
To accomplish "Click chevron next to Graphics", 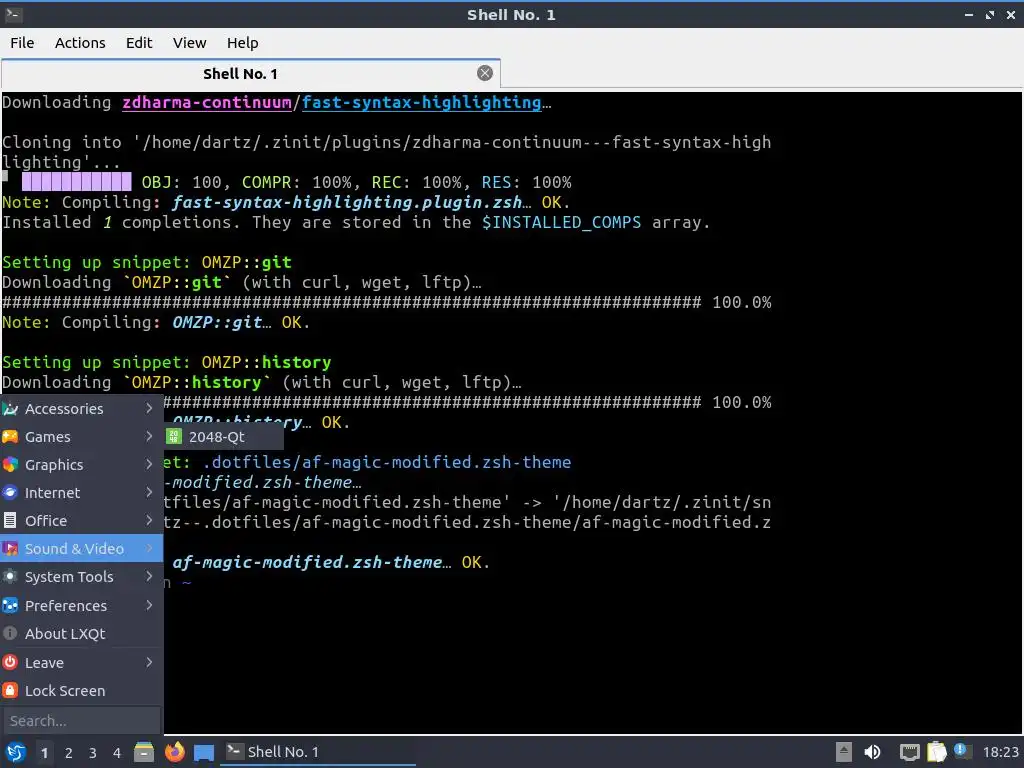I will [149, 464].
